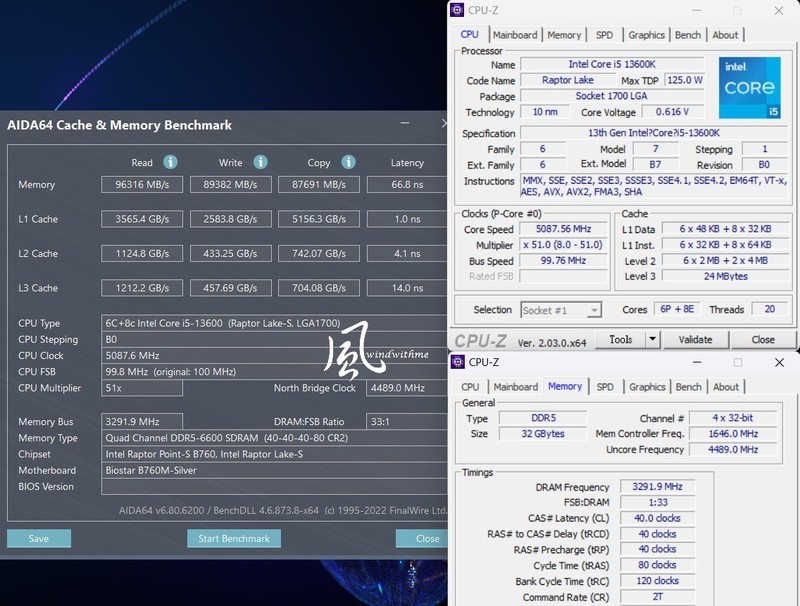Open the About tab in the lower CPU-Z window
Viewport: 800px width, 606px height.
tap(726, 387)
